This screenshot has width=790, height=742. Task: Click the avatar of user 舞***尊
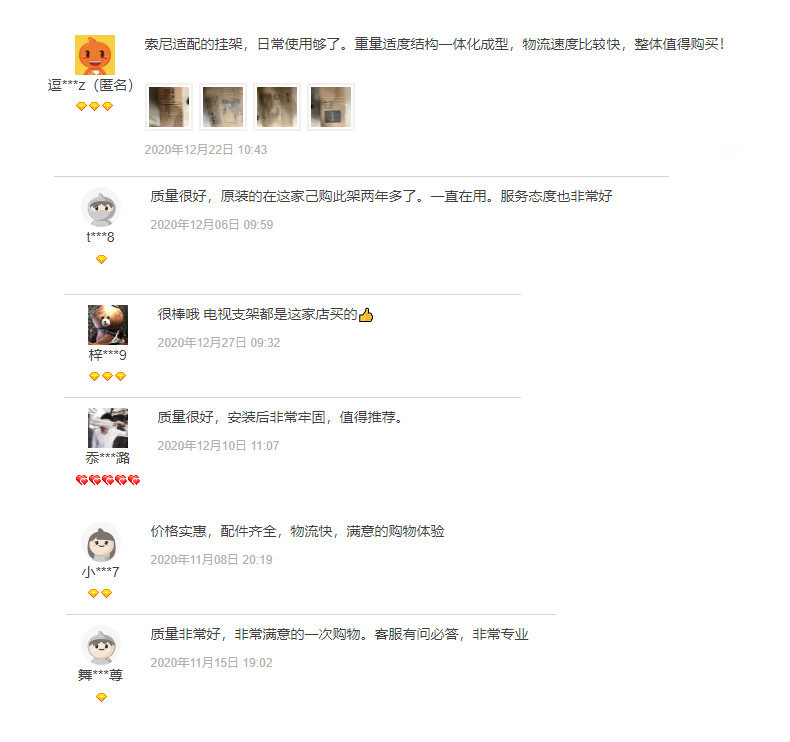point(101,646)
